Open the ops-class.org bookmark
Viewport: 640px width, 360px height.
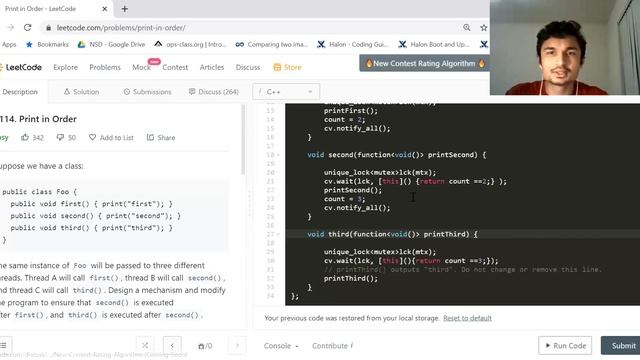[190, 44]
